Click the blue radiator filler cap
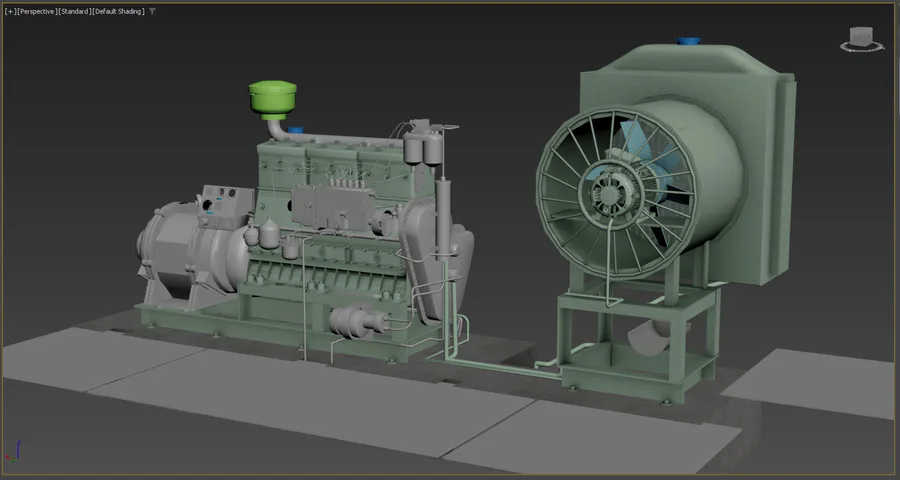Image resolution: width=900 pixels, height=480 pixels. [688, 41]
